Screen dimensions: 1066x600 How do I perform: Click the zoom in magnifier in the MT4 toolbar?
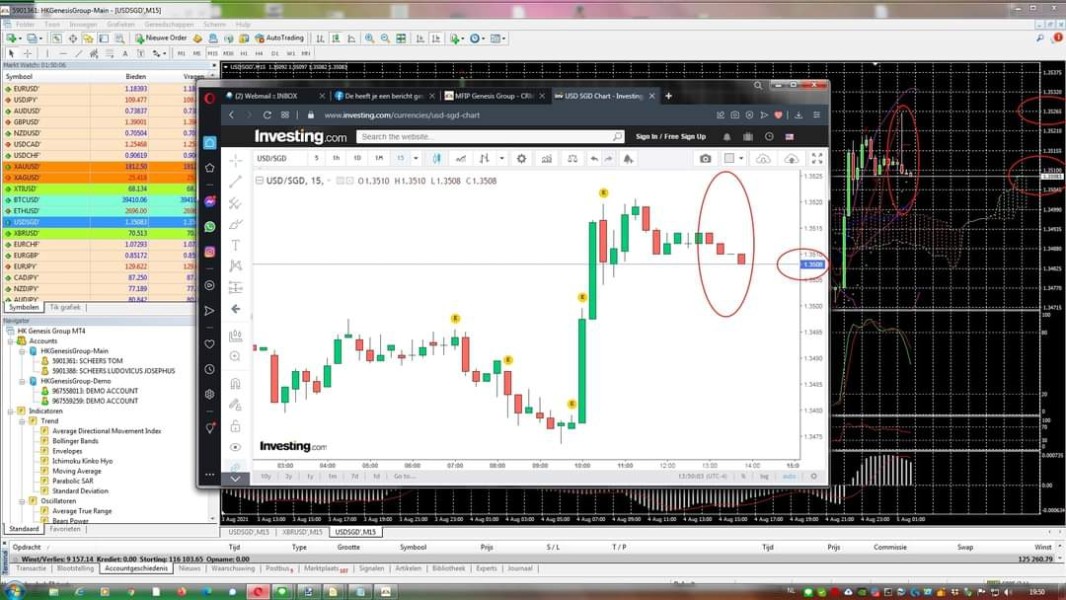tap(369, 39)
